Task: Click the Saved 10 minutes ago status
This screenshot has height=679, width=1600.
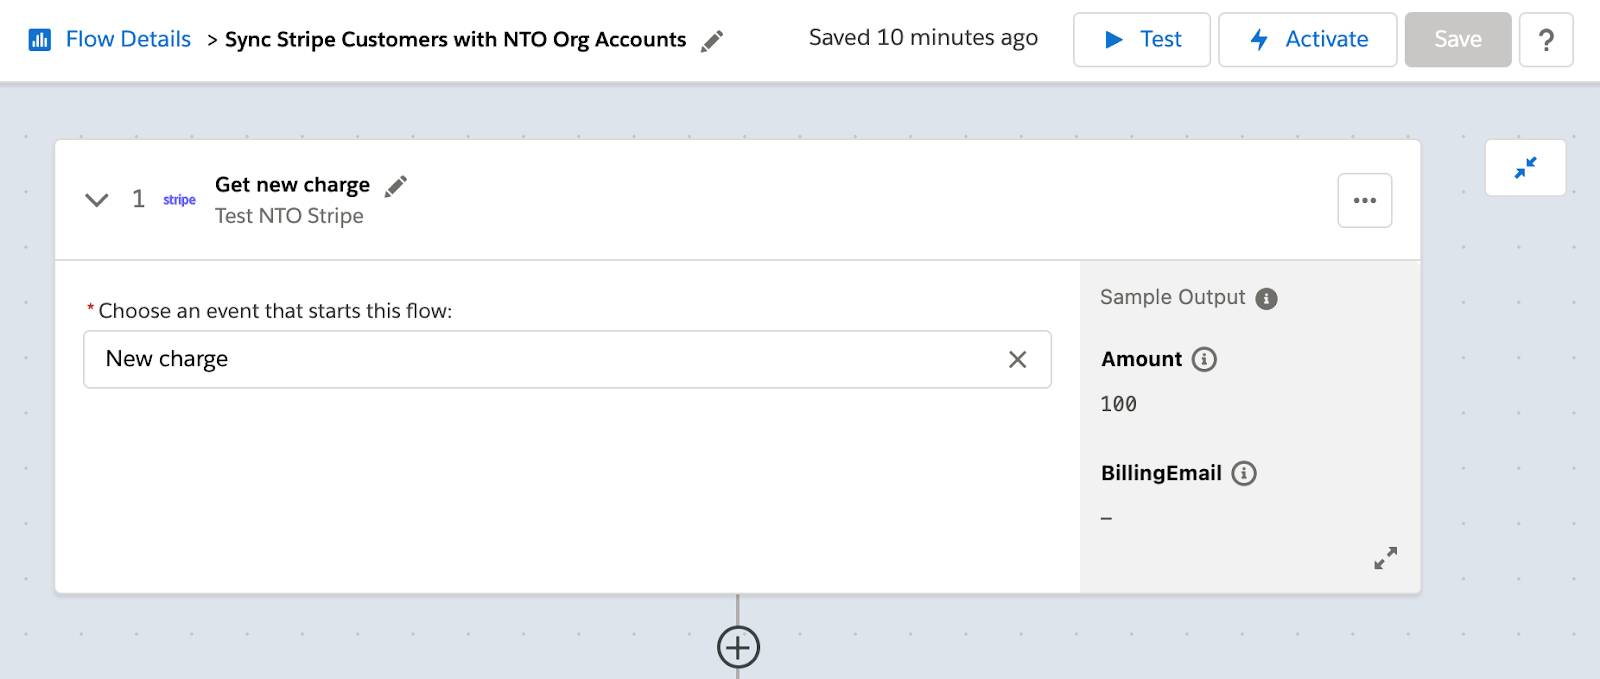Action: pyautogui.click(x=923, y=38)
